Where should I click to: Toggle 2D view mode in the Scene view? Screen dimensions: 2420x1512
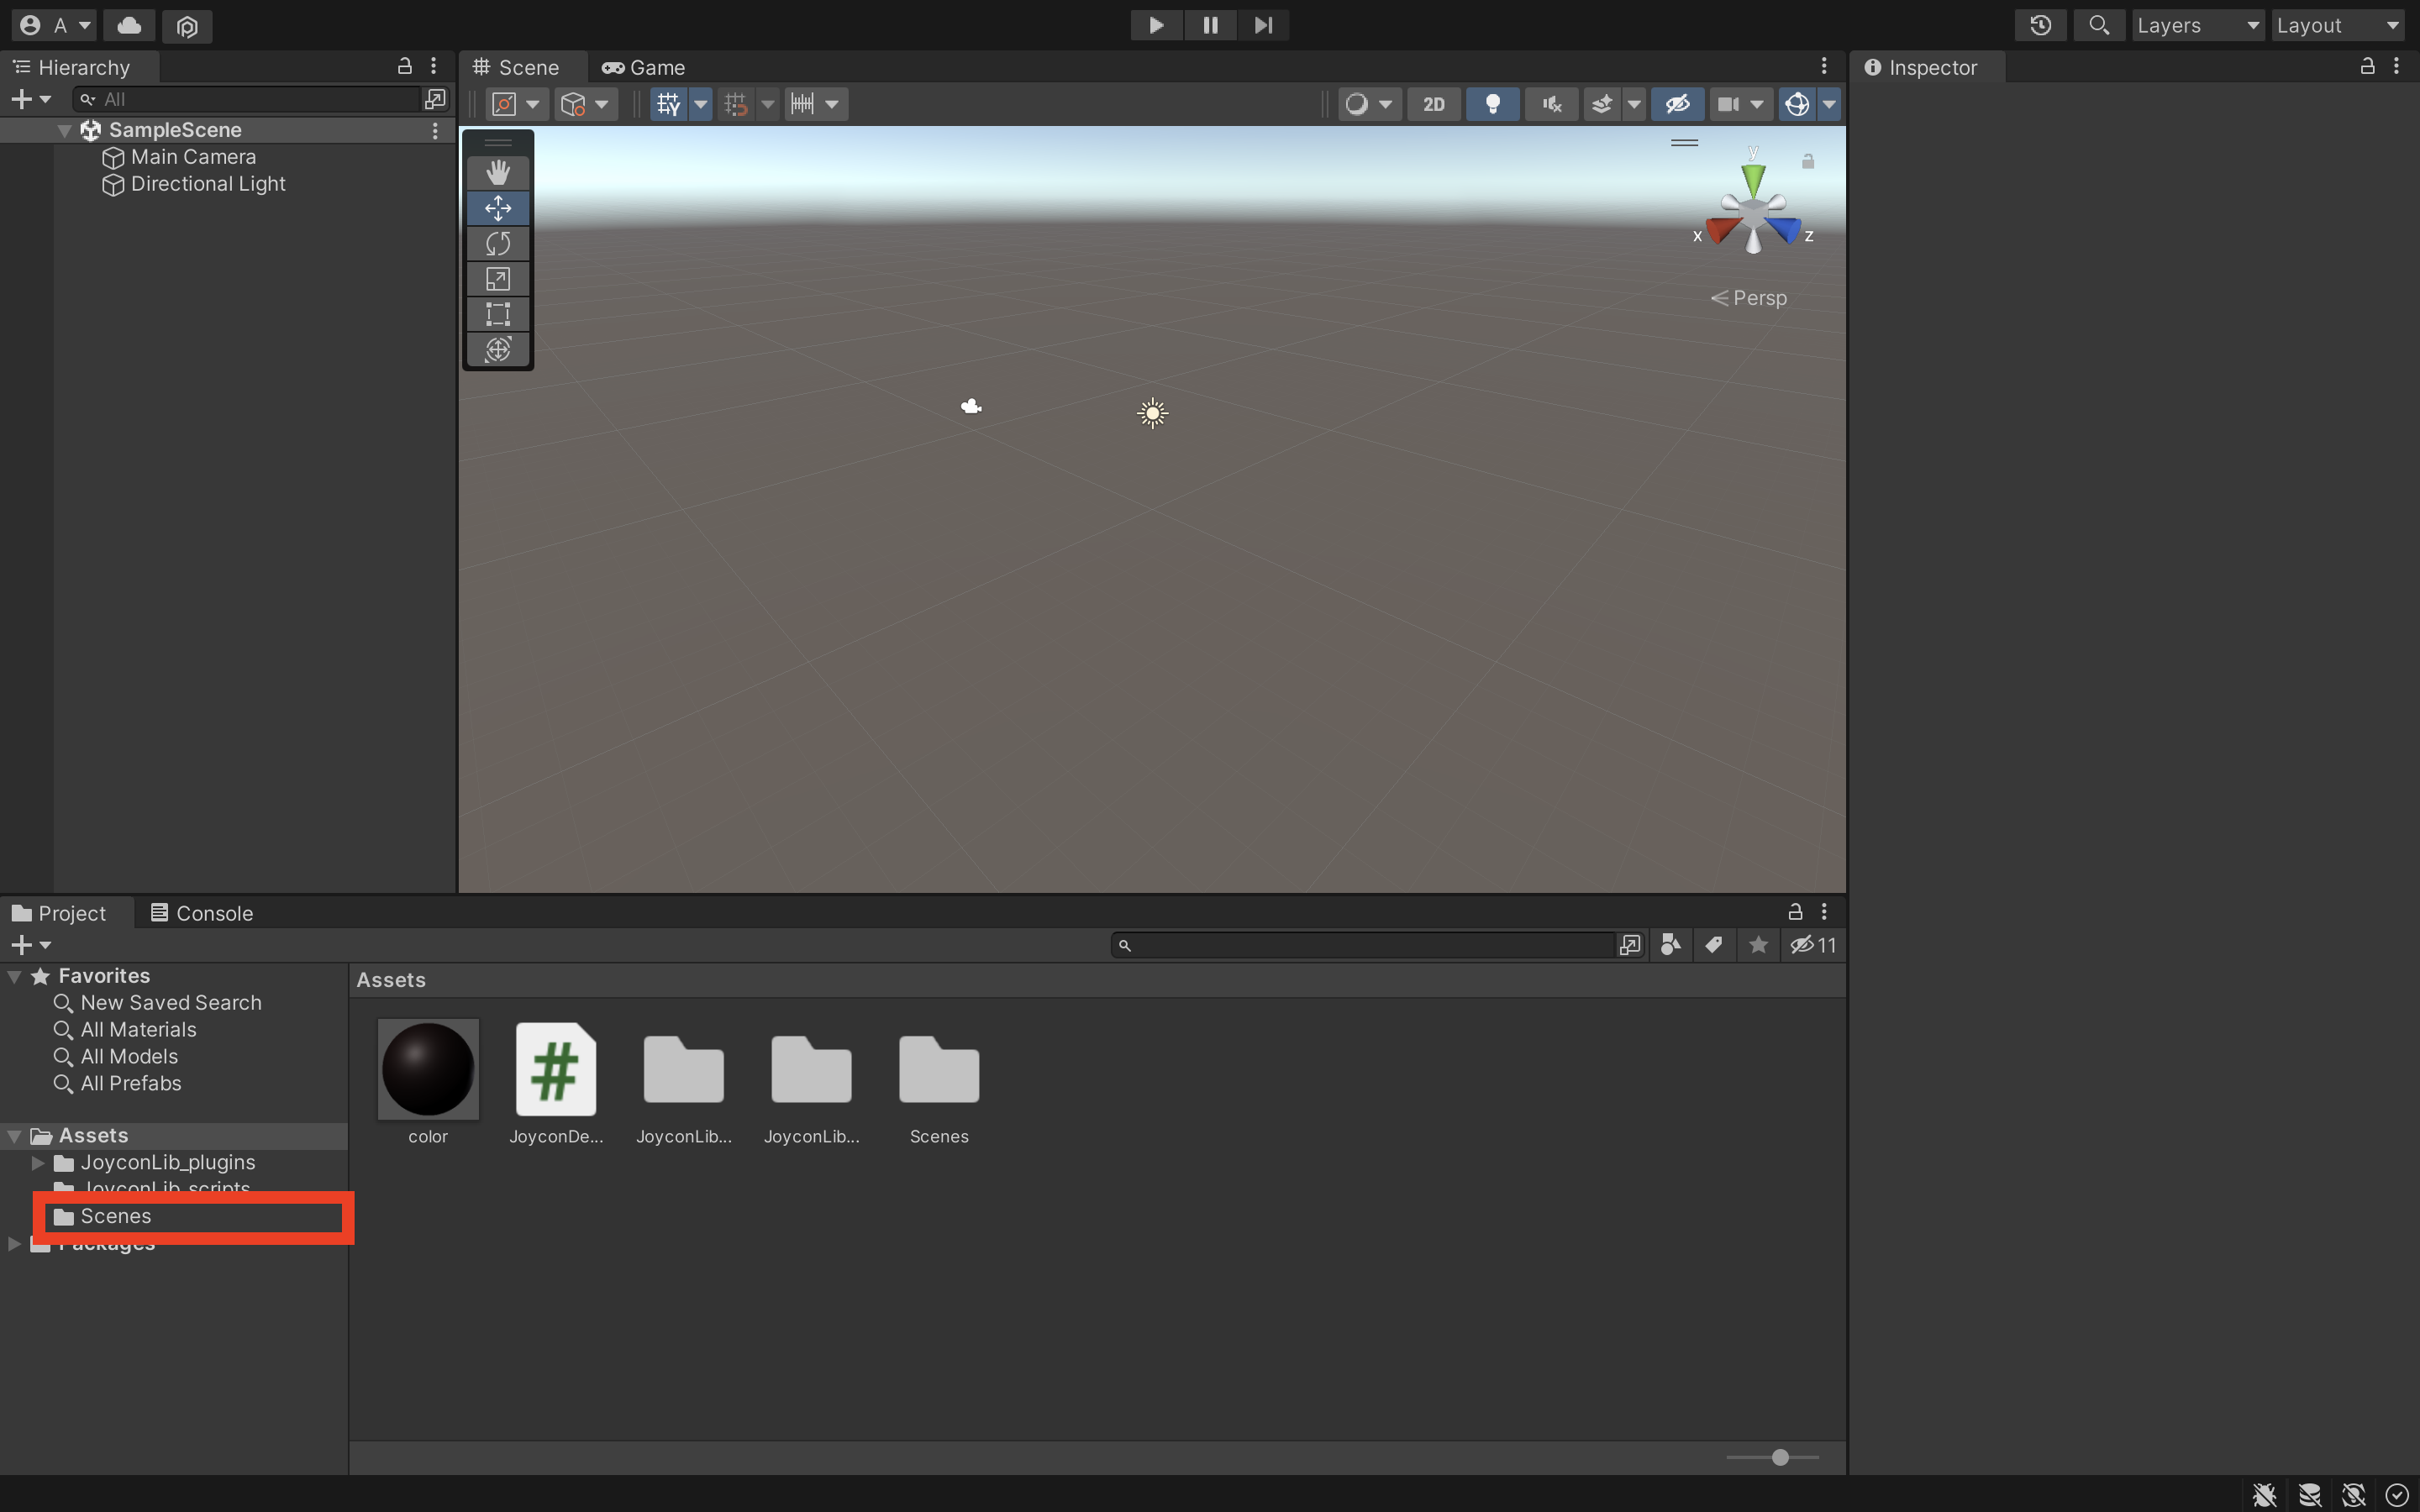[x=1433, y=103]
